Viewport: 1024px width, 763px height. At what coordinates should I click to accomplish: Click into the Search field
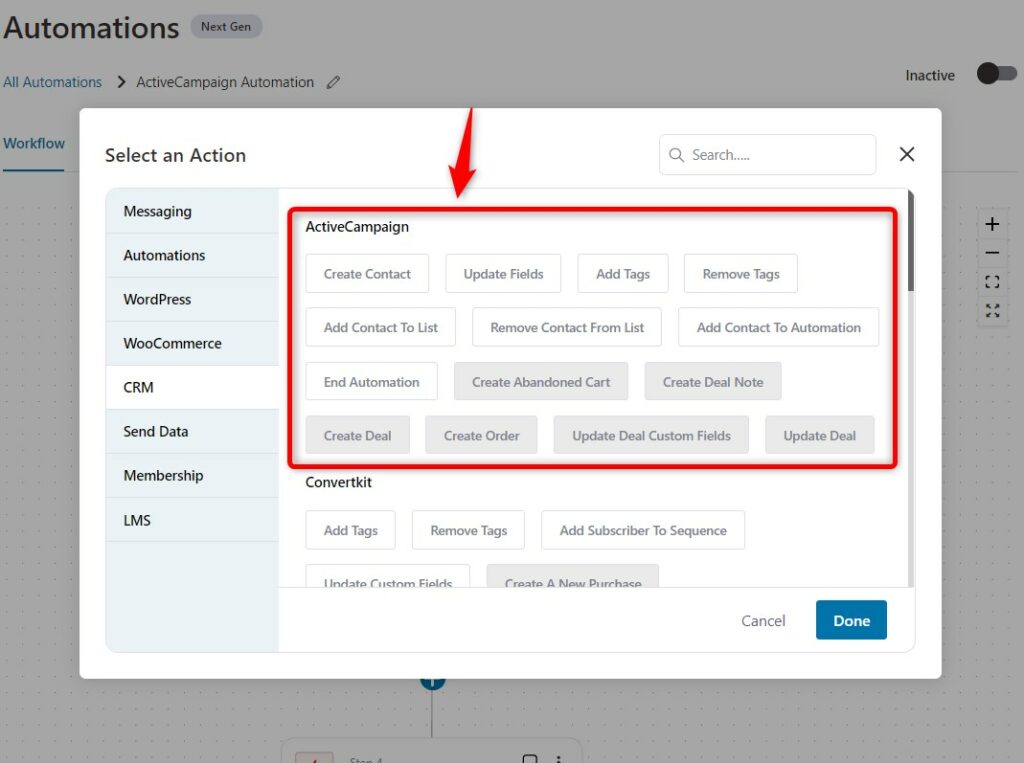pyautogui.click(x=767, y=155)
